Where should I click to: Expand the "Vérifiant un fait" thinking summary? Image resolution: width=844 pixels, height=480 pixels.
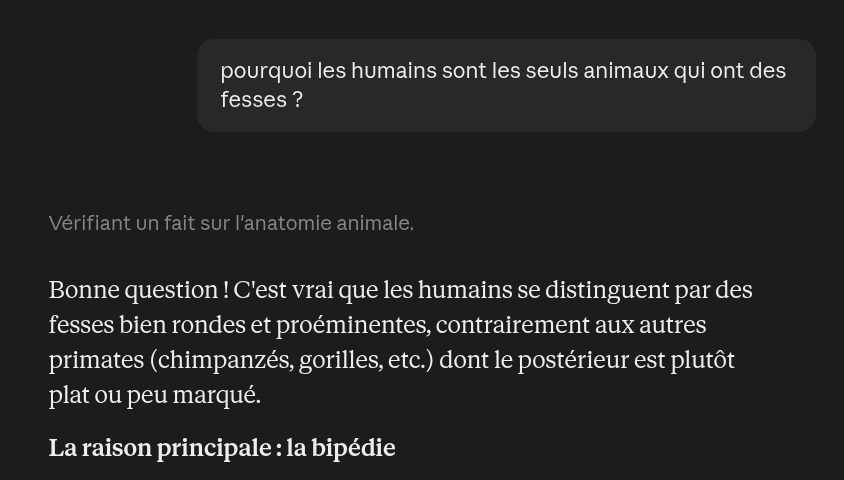(231, 223)
